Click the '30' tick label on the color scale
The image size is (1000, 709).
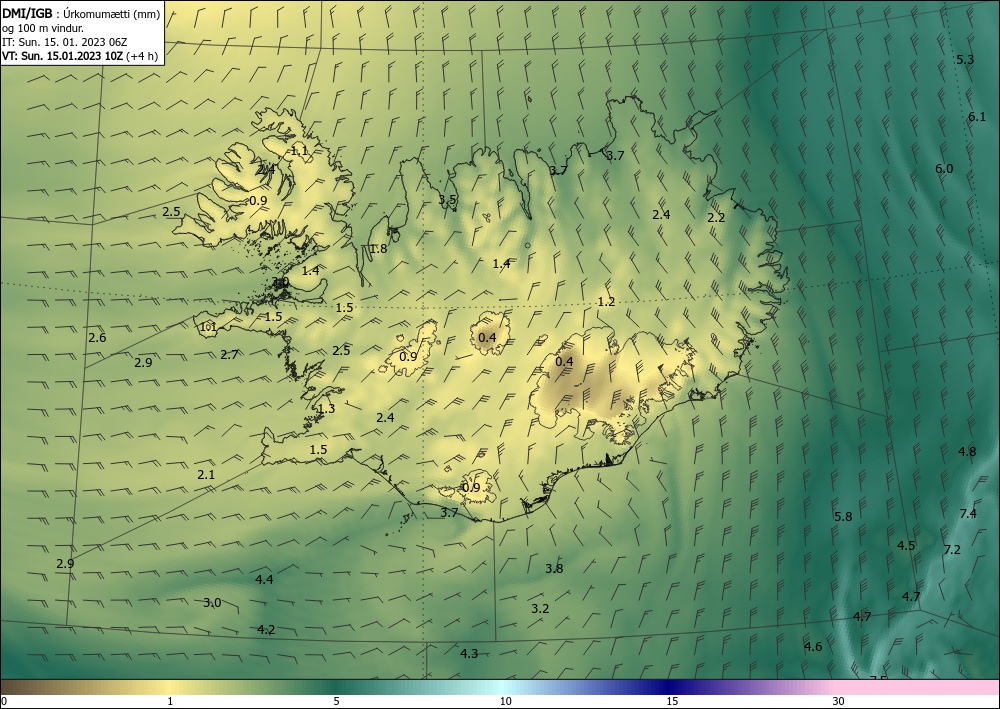[839, 701]
